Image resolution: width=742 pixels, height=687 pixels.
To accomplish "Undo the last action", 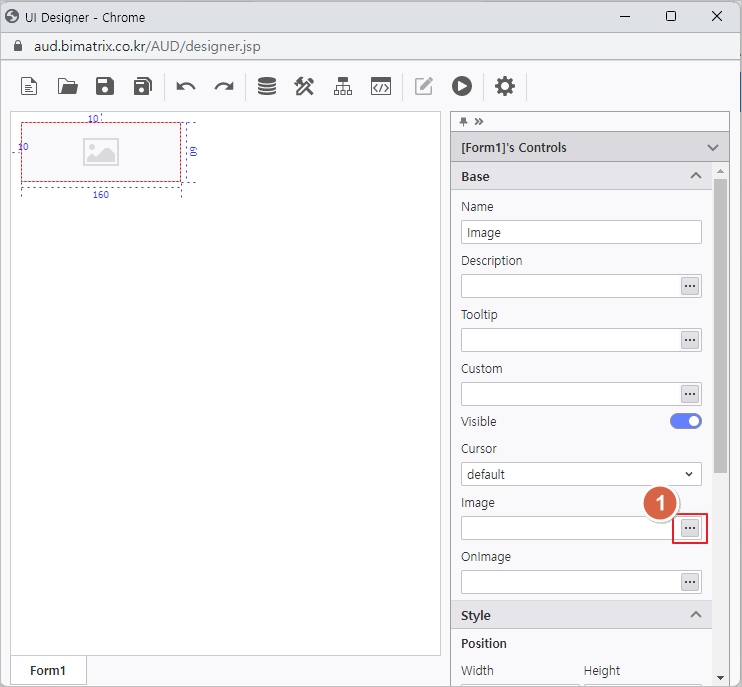I will click(x=186, y=86).
